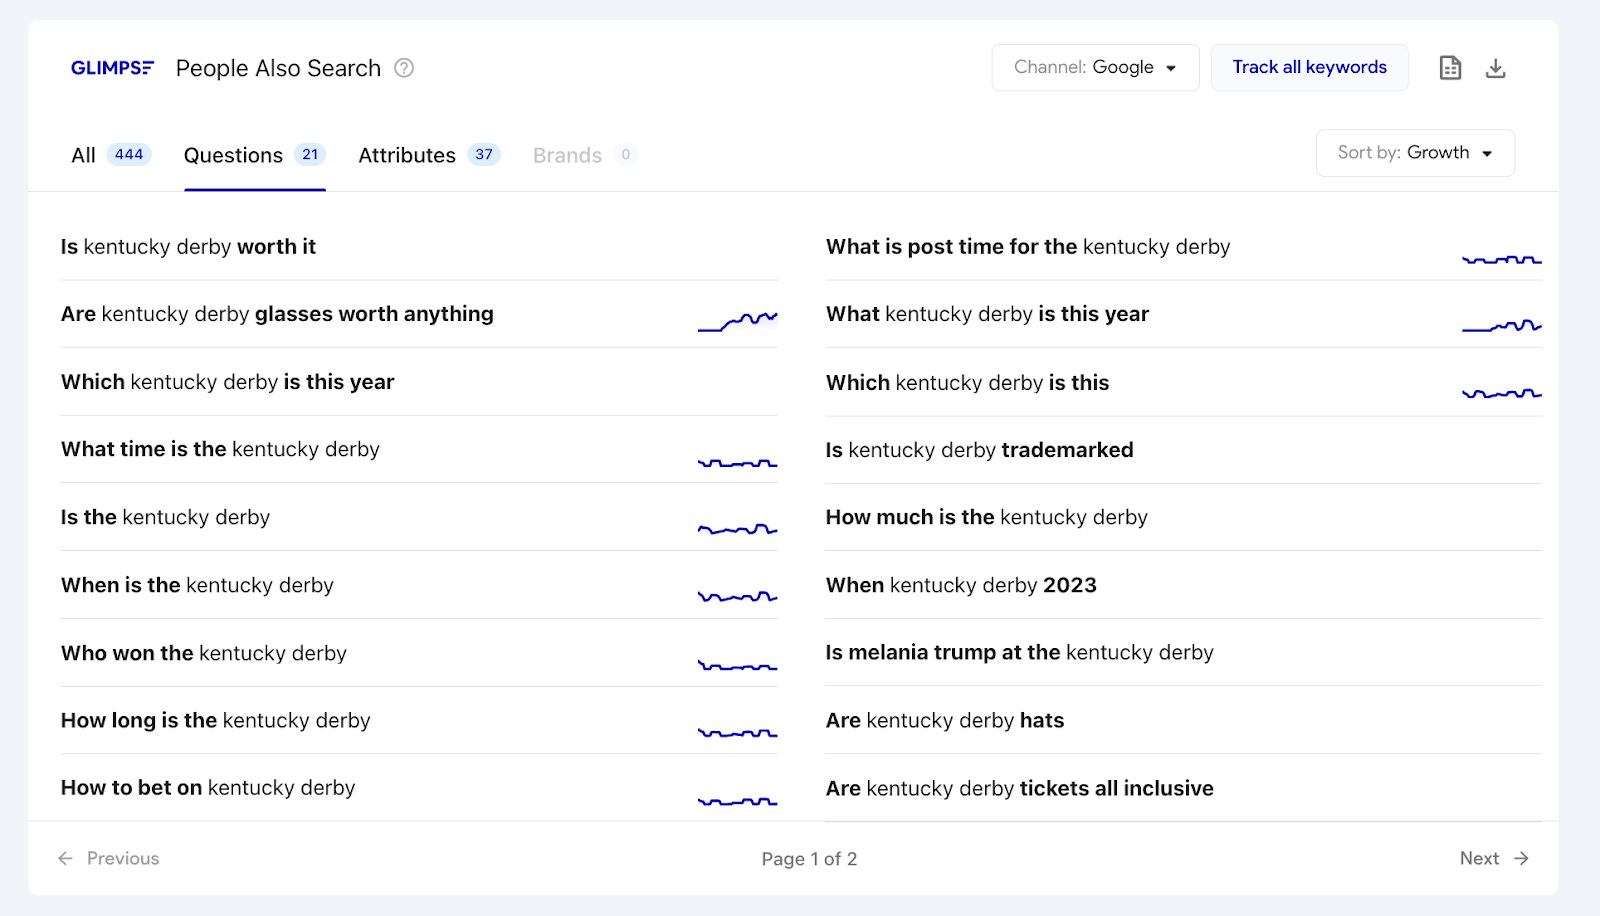Screen dimensions: 1600x916
Task: Go to the next page of questions
Action: [1478, 858]
